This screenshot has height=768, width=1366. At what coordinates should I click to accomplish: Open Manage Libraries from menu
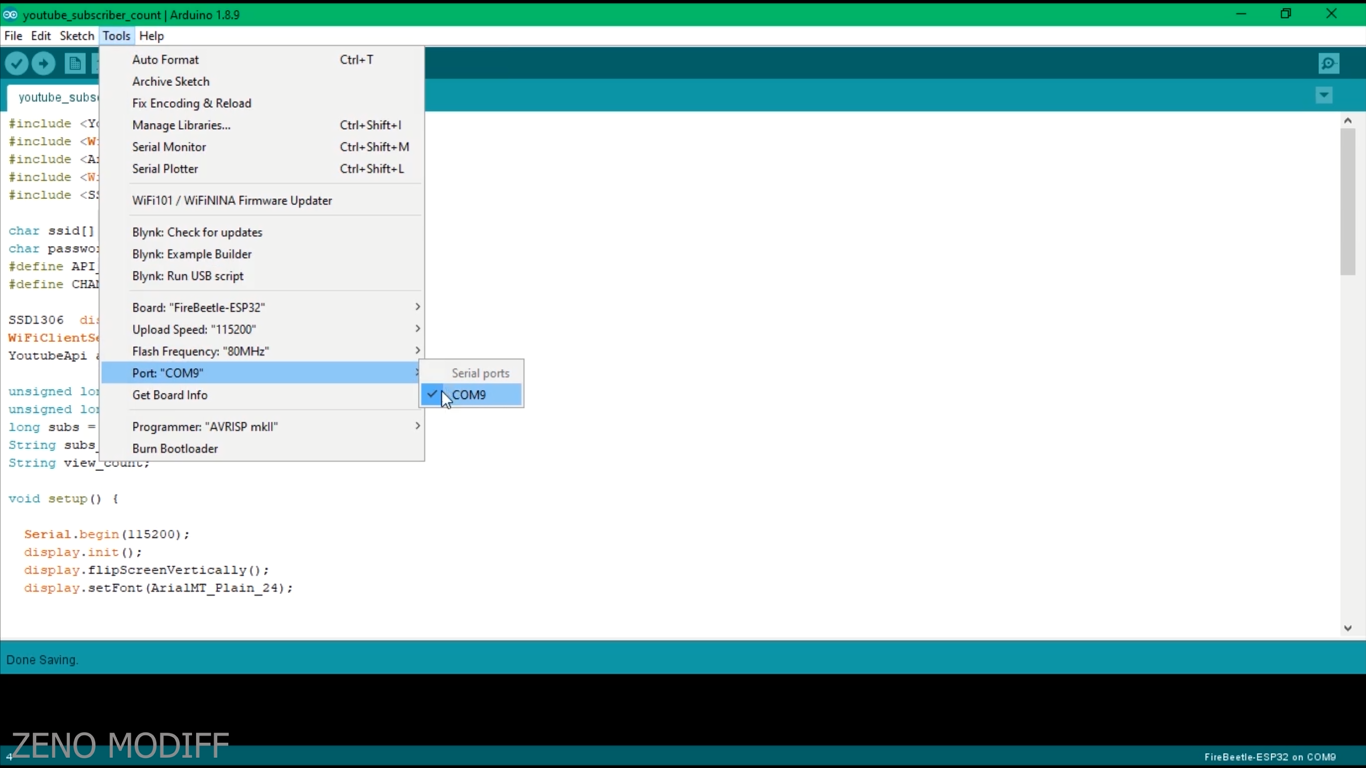coord(263,126)
